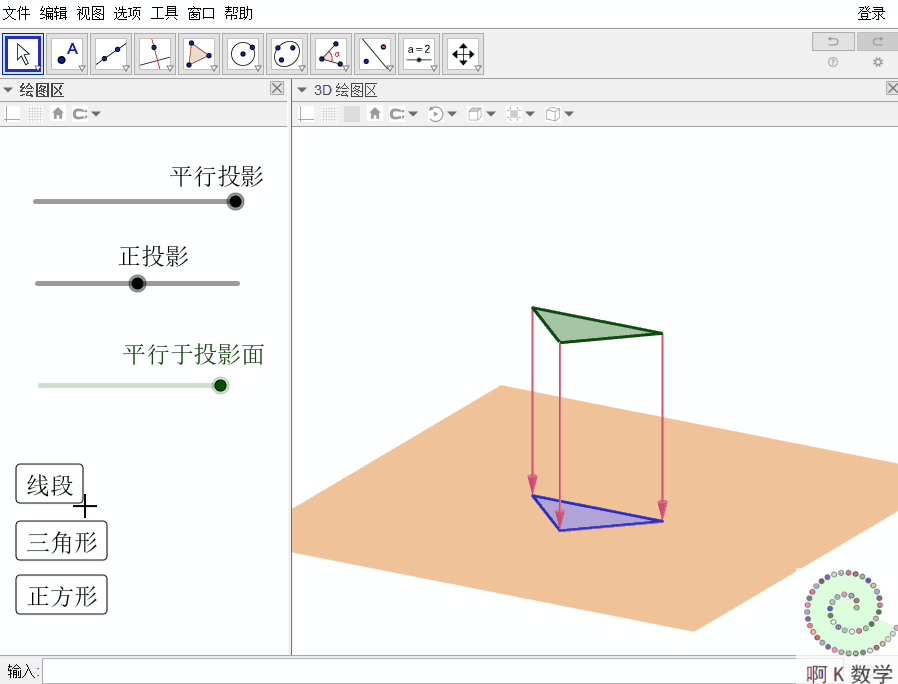Open rotation options dropdown arrow
Image resolution: width=898 pixels, height=684 pixels.
point(452,114)
